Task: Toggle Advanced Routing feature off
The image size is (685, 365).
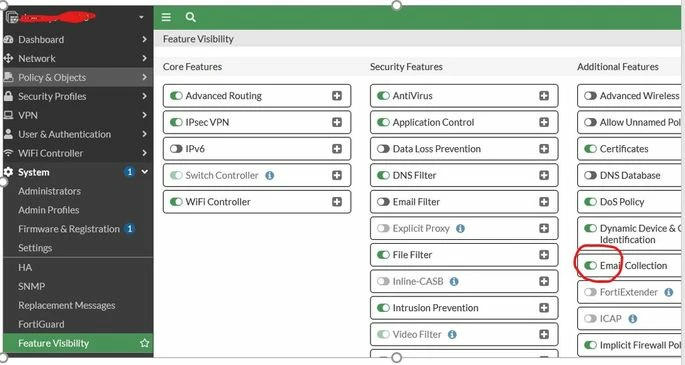Action: [176, 96]
